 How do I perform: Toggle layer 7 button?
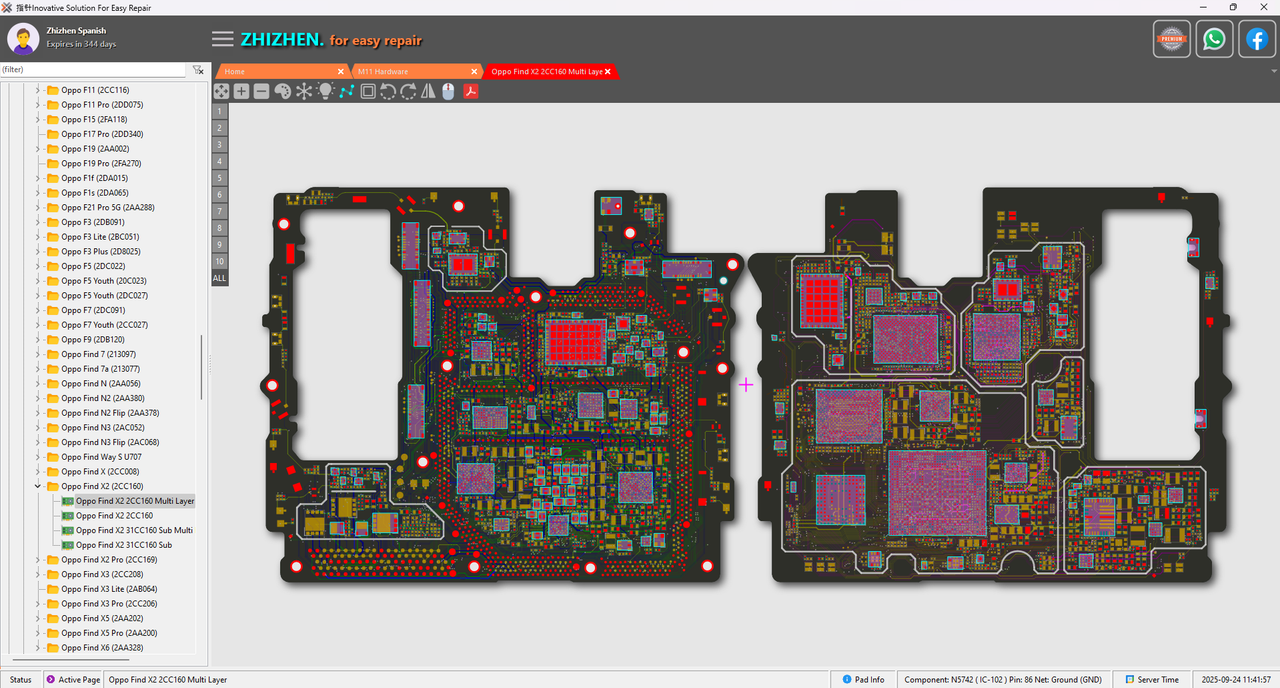pyautogui.click(x=220, y=211)
